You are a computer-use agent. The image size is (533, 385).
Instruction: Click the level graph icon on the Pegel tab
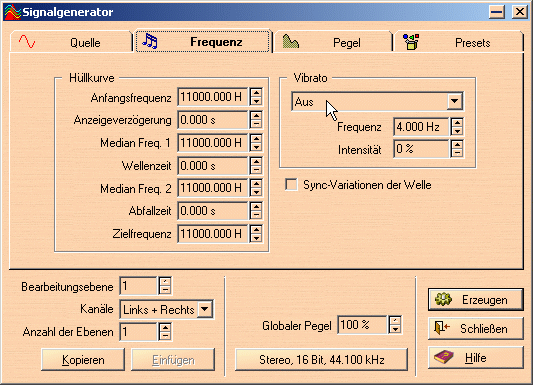[x=291, y=41]
